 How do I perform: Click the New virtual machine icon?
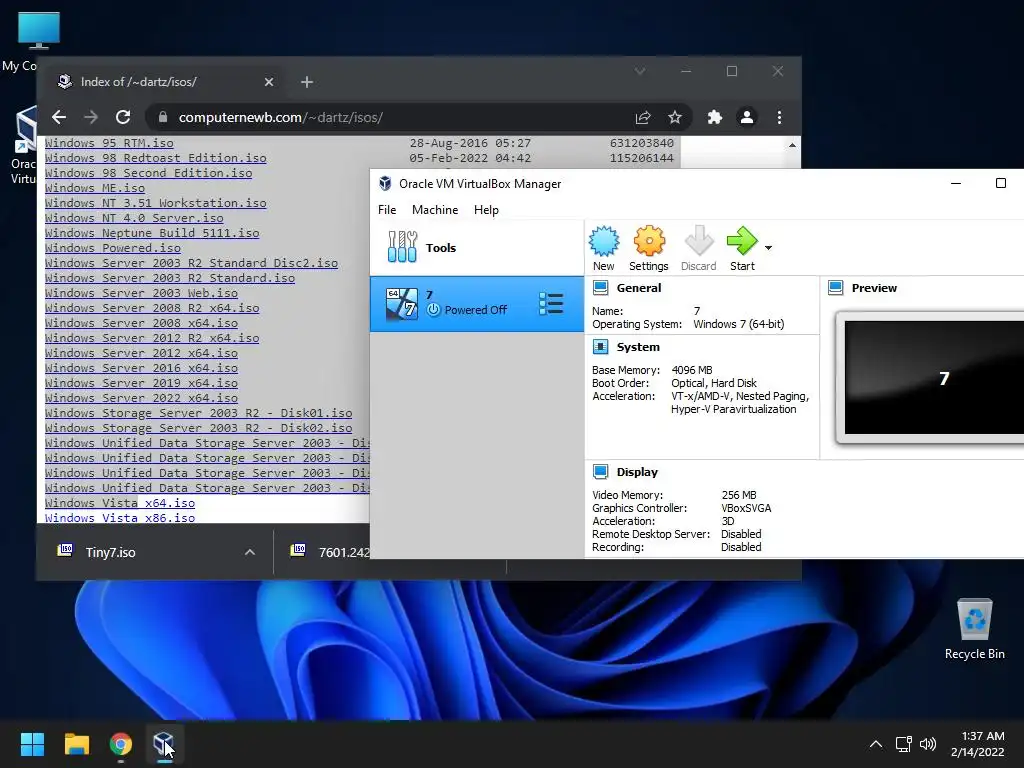click(x=603, y=242)
